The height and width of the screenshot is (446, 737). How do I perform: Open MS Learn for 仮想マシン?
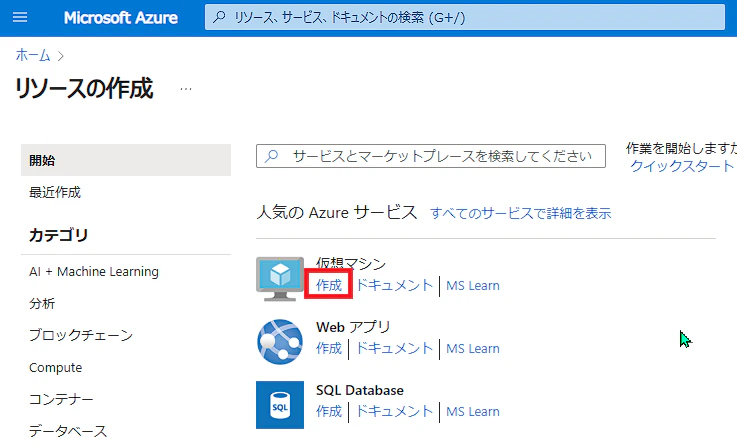[x=473, y=286]
